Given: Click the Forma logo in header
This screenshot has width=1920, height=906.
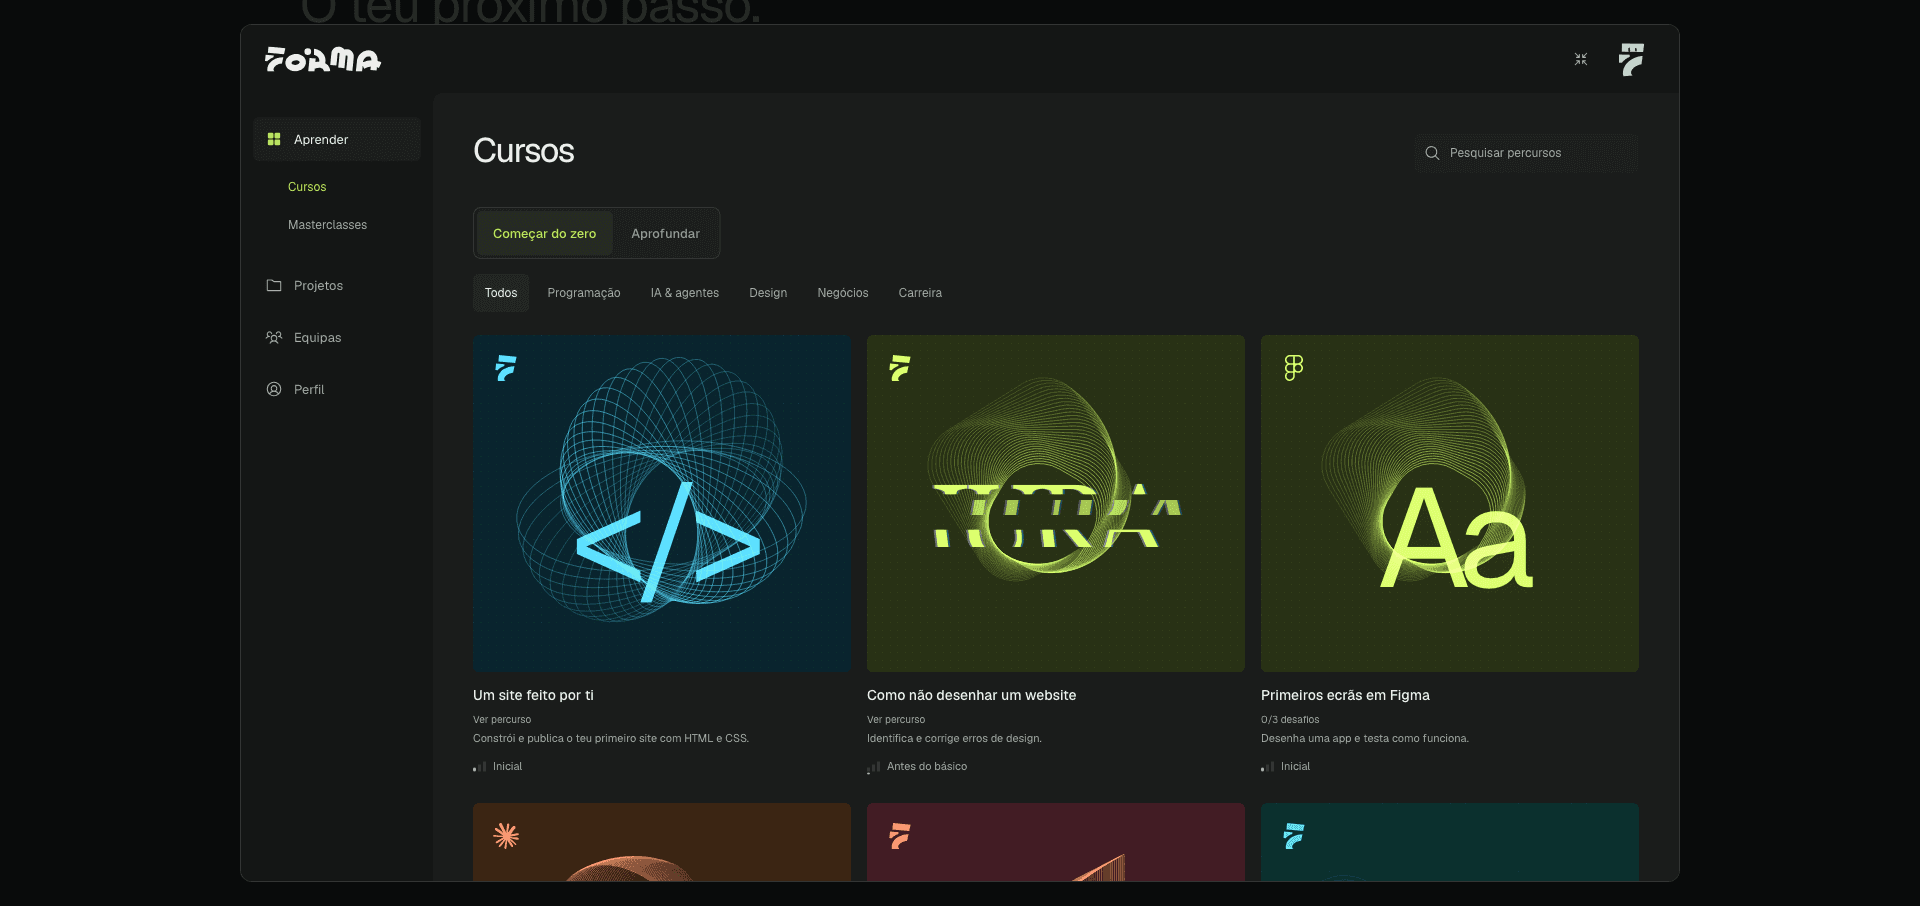Looking at the screenshot, I should click(x=322, y=60).
